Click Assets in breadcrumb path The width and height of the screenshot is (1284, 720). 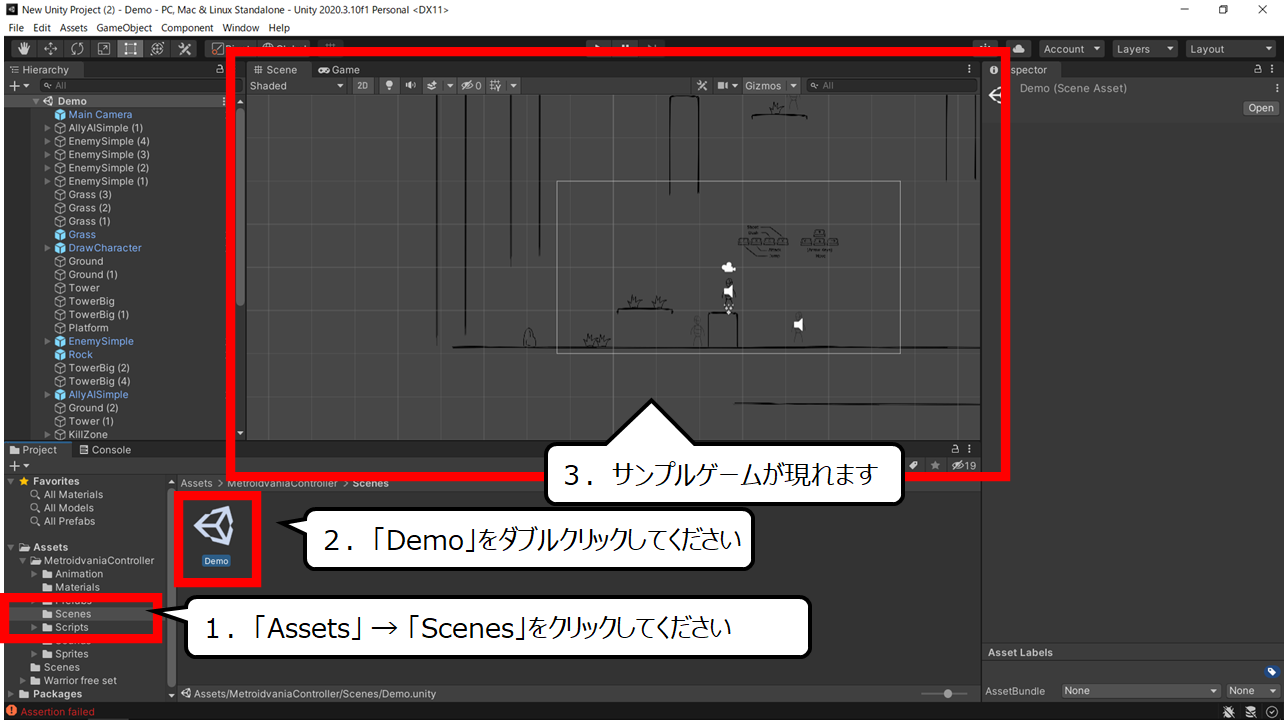[196, 484]
